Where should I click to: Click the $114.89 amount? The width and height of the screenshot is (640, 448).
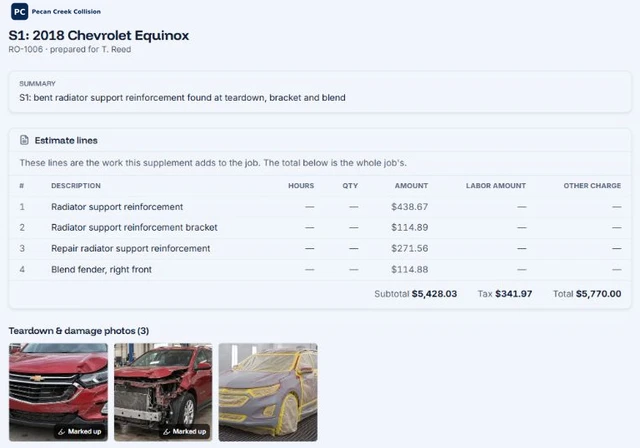coord(410,228)
